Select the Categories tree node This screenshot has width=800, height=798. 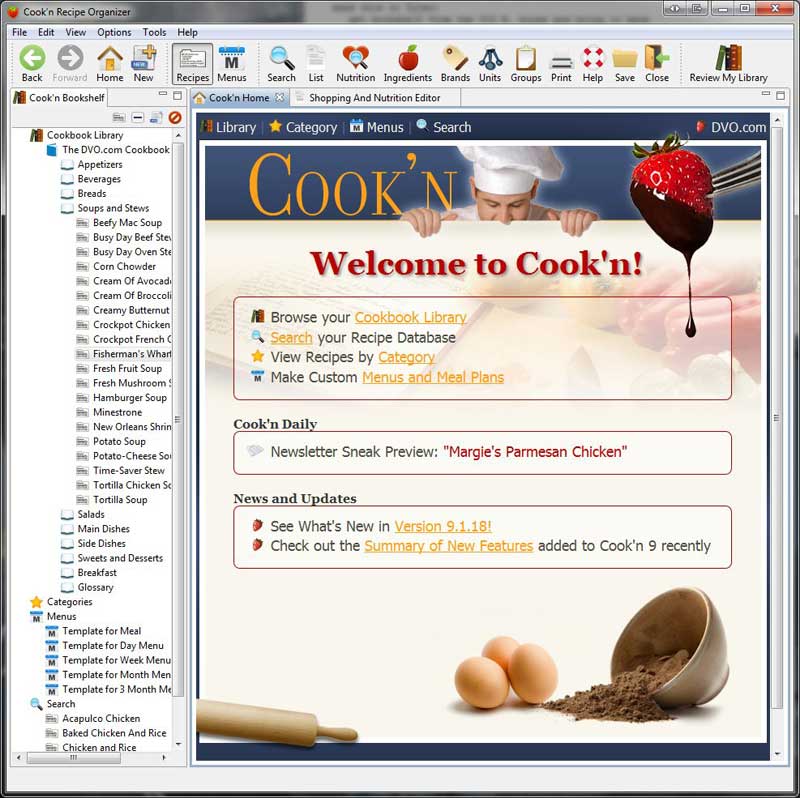tap(69, 602)
